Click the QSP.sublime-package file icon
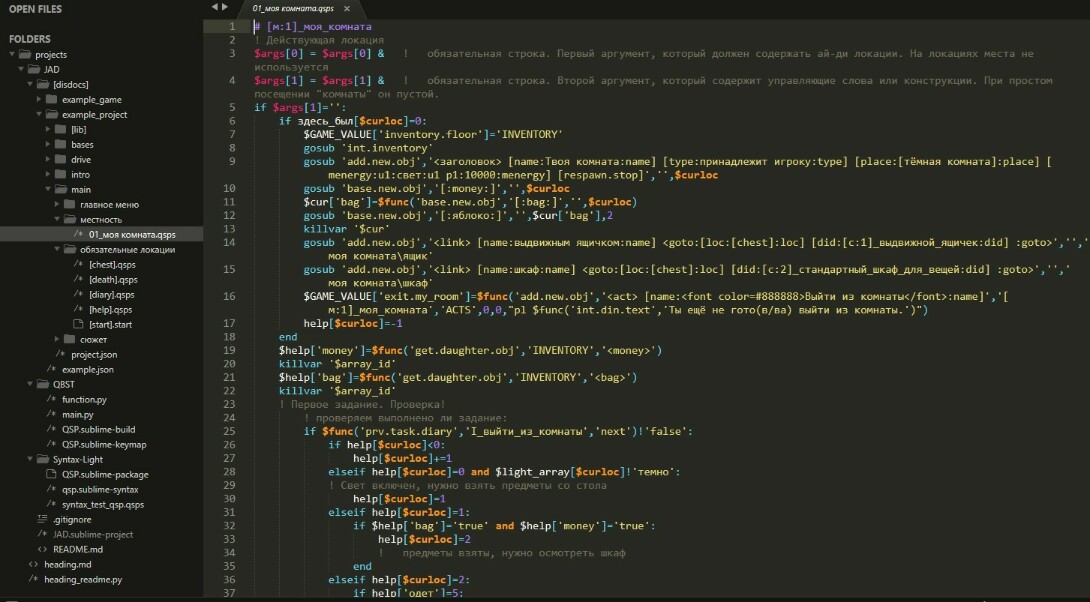Image resolution: width=1090 pixels, height=602 pixels. [x=51, y=474]
